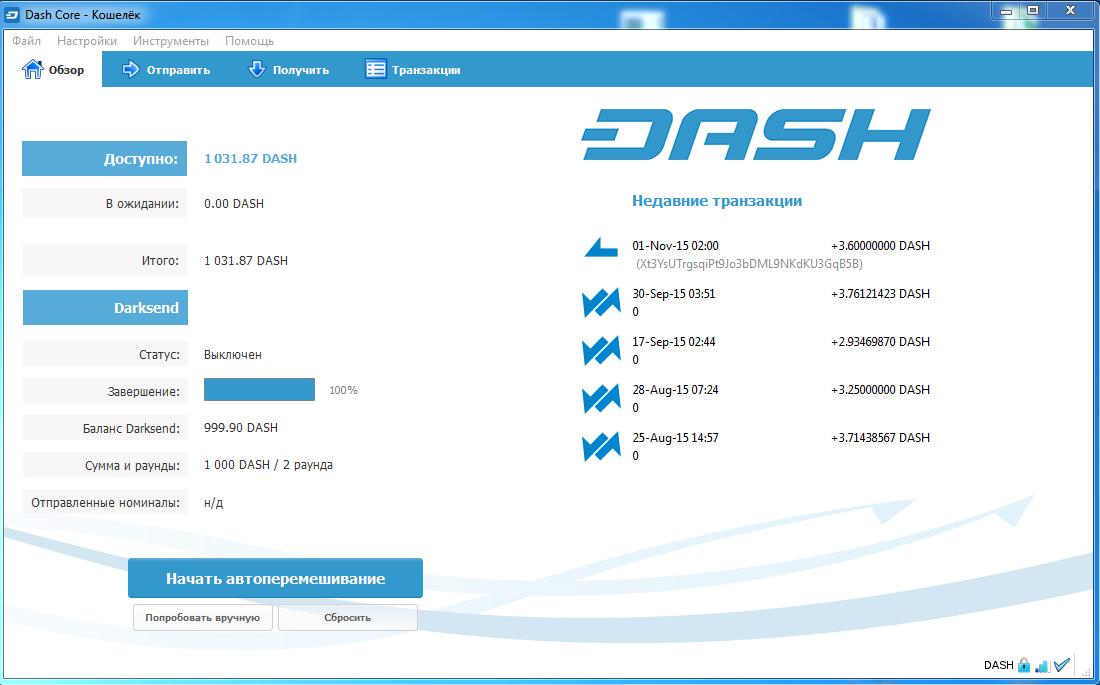
Task: Start mixing with Начать автоперемешивание button
Action: pyautogui.click(x=275, y=578)
